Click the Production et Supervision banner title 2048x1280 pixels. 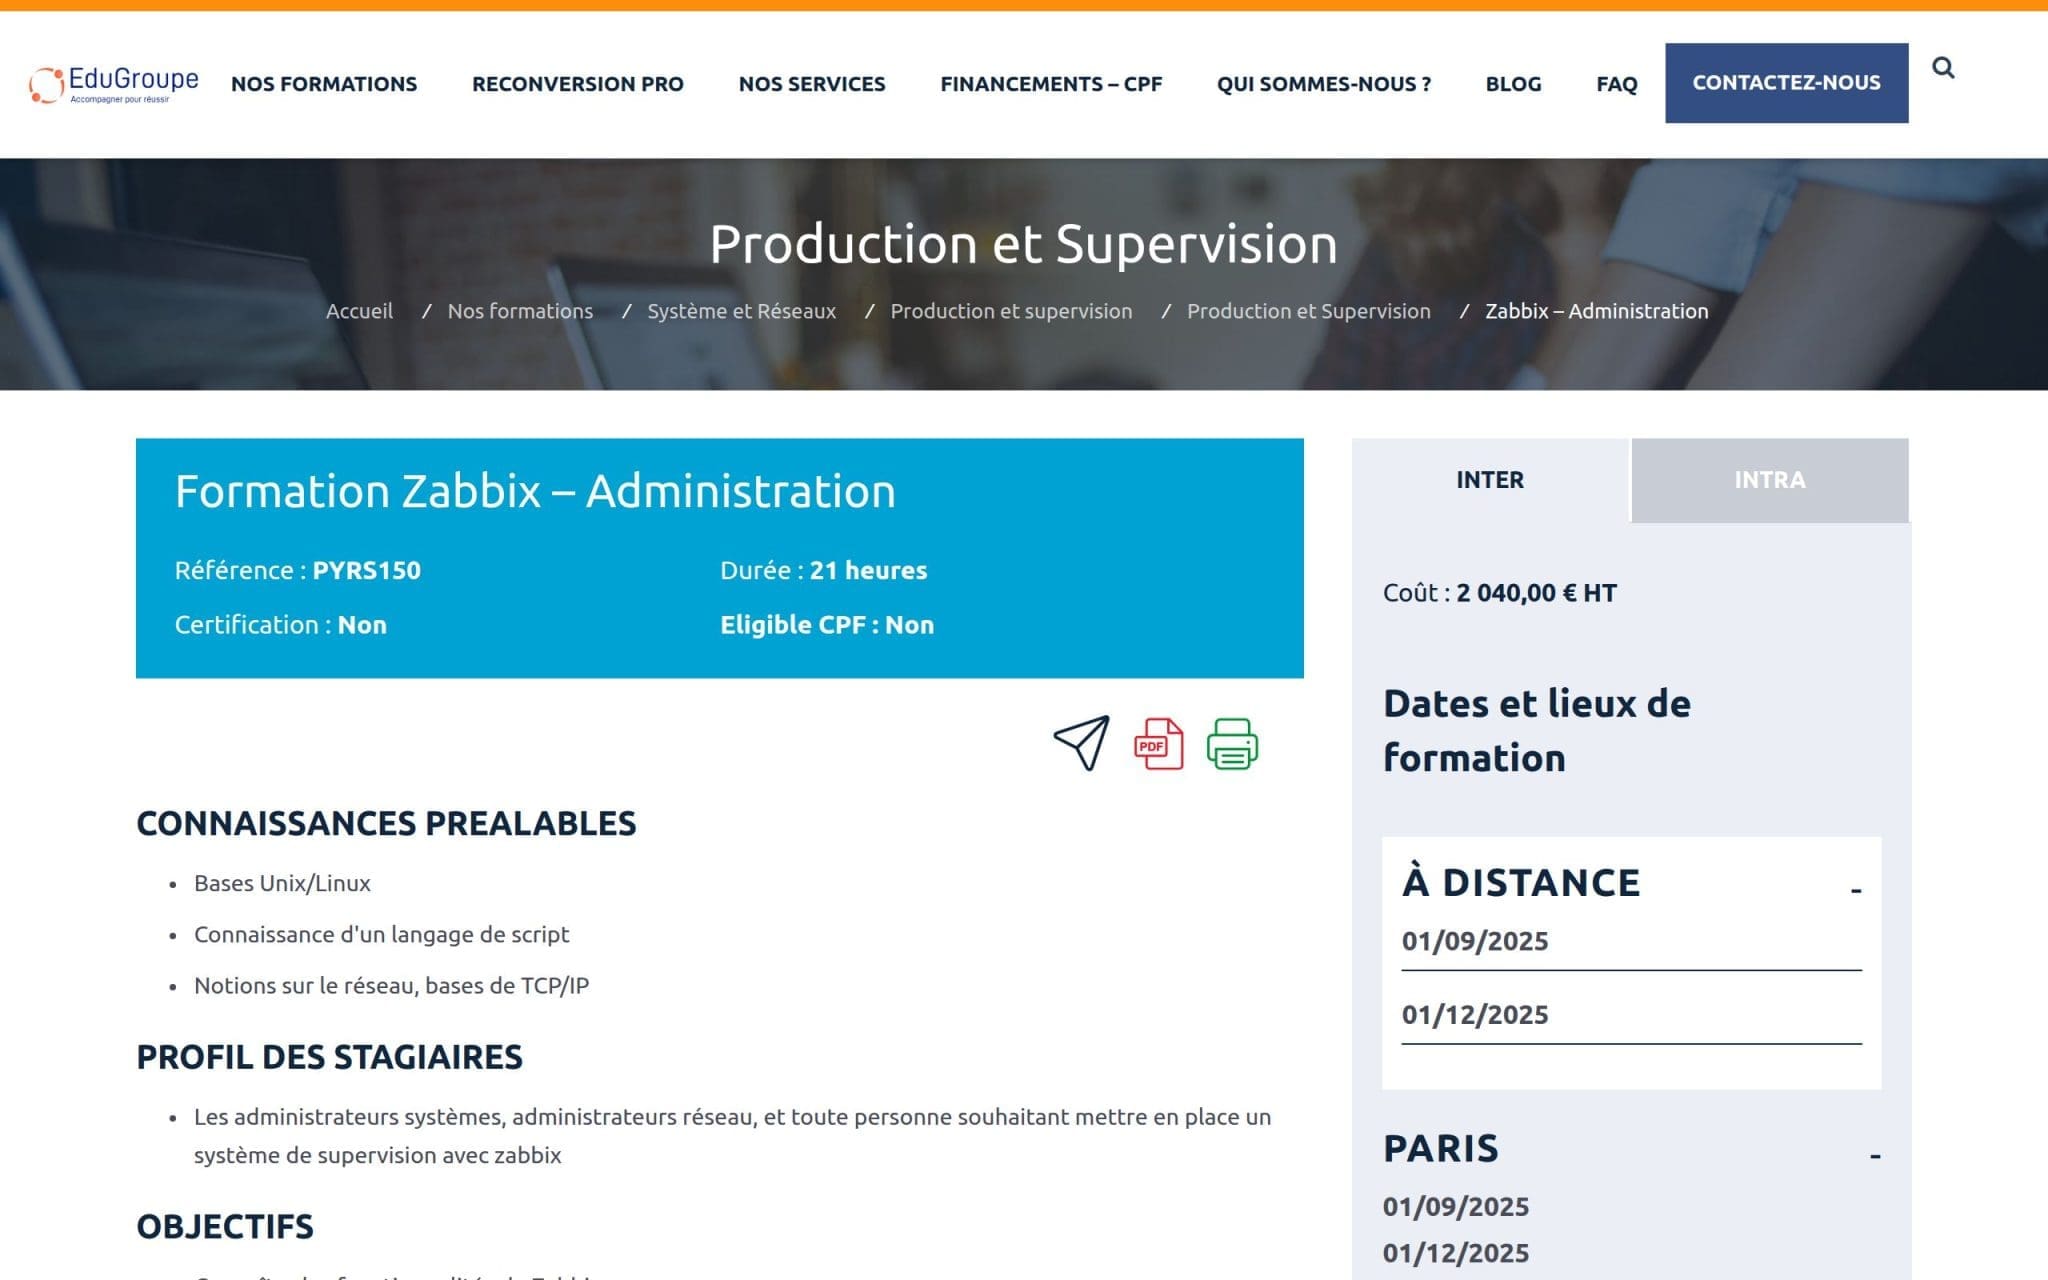pos(1023,244)
